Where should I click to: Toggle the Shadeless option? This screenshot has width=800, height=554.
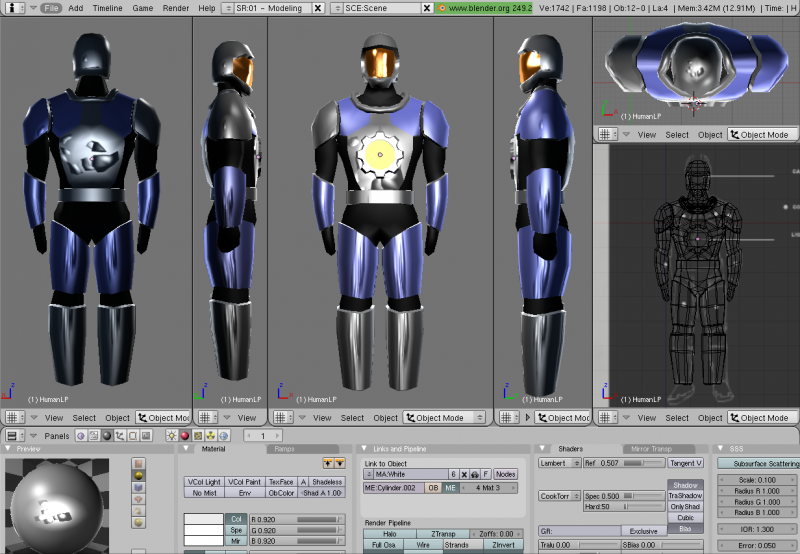[327, 481]
